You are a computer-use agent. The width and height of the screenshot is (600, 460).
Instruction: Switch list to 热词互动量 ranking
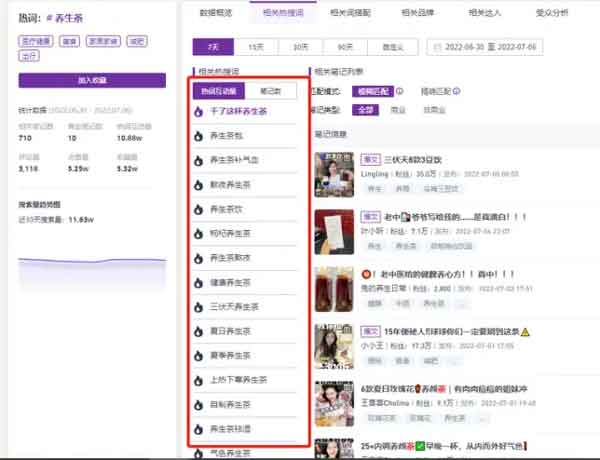218,91
